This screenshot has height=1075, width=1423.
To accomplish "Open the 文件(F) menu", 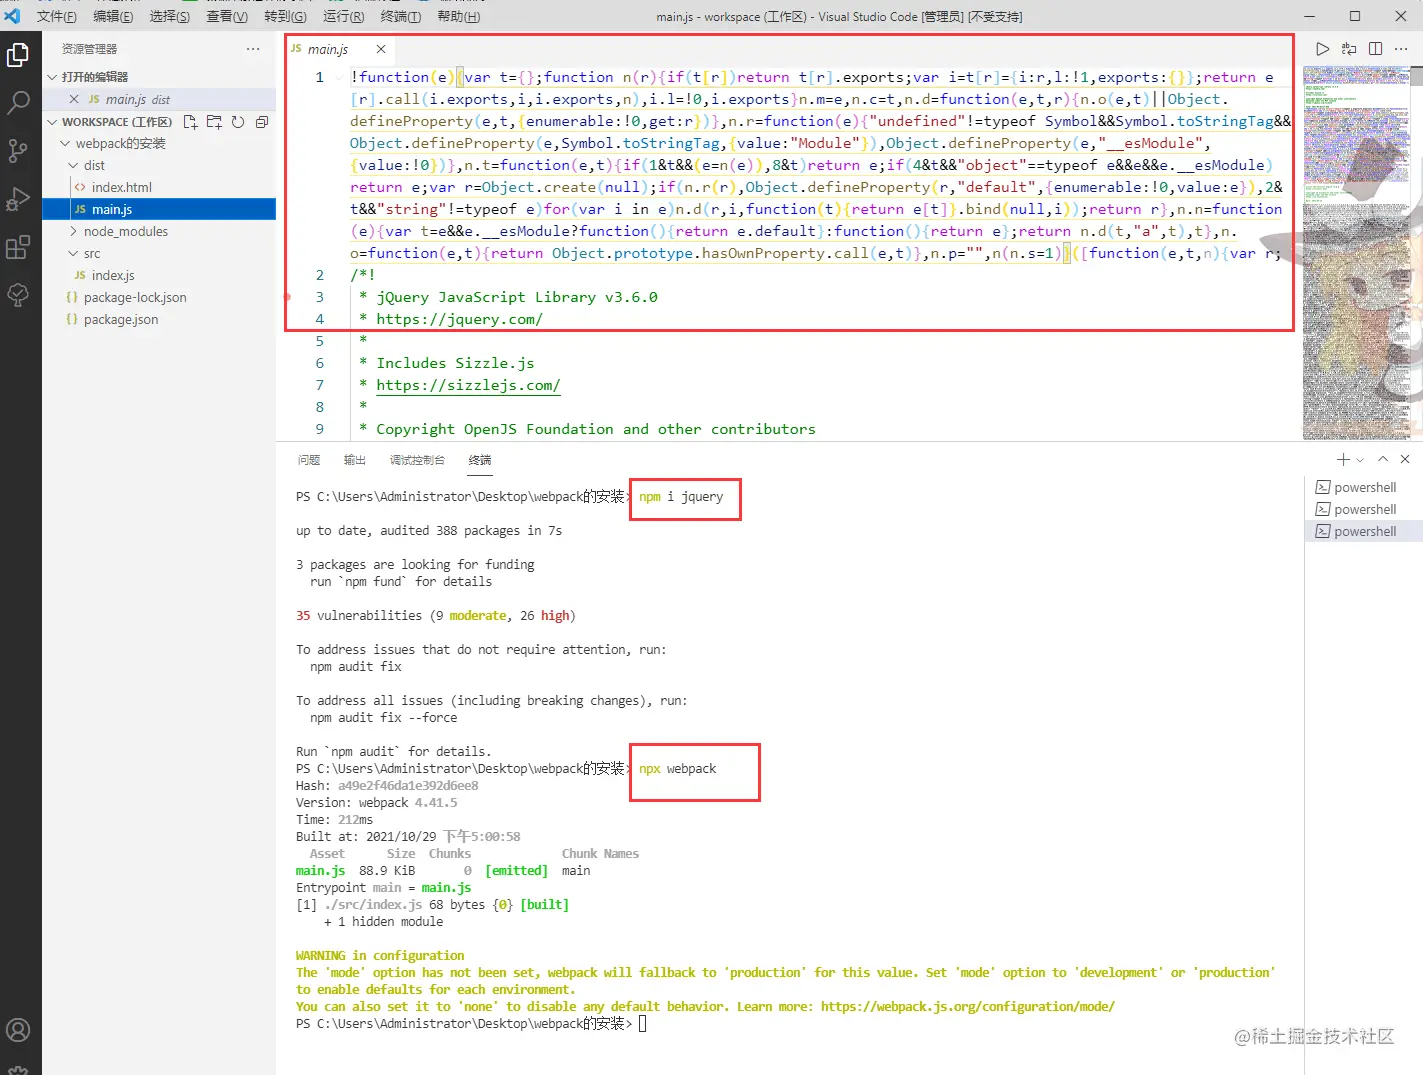I will pos(57,16).
